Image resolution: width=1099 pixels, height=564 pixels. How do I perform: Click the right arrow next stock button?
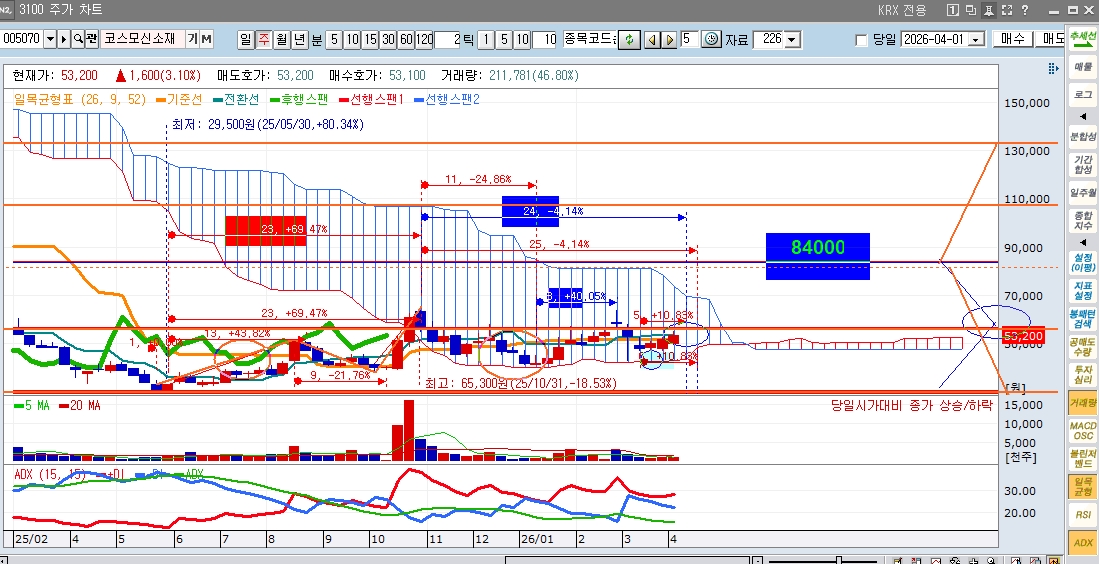[668, 39]
